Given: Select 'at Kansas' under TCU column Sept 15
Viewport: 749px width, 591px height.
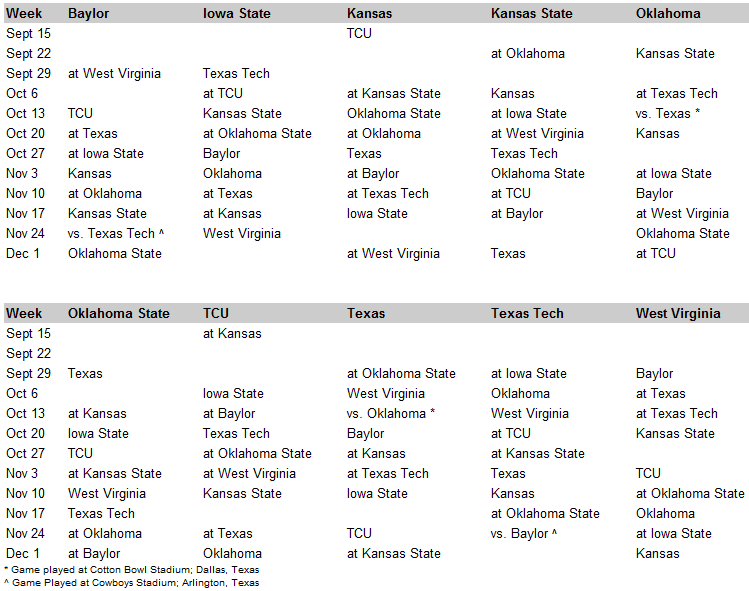Looking at the screenshot, I should pos(232,333).
